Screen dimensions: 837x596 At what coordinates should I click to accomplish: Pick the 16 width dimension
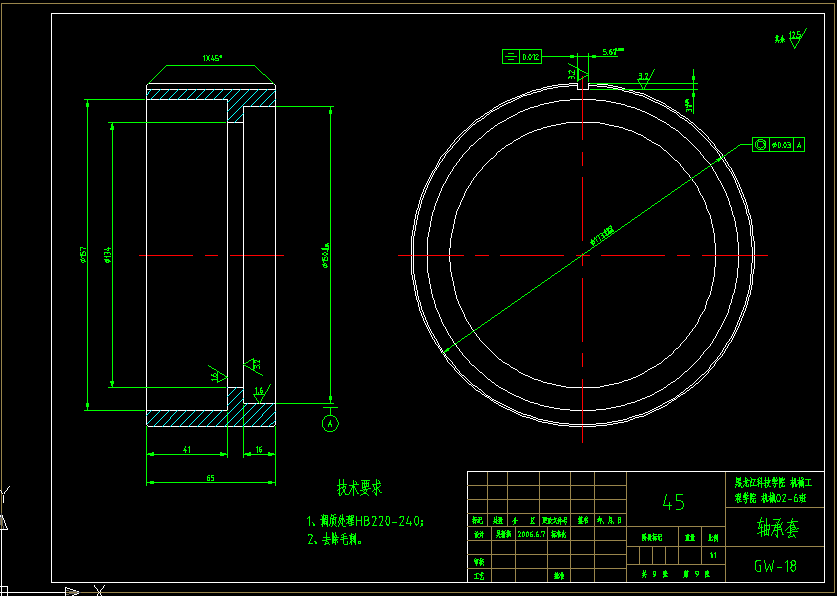click(x=259, y=450)
